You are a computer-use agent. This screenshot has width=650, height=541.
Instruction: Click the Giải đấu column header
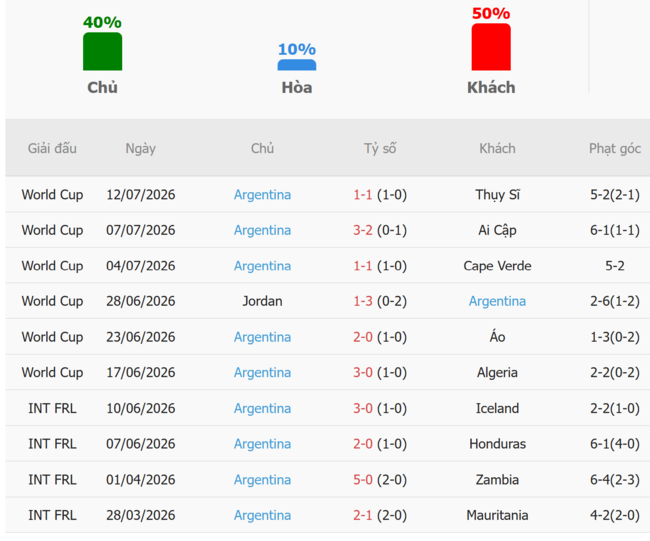52,148
